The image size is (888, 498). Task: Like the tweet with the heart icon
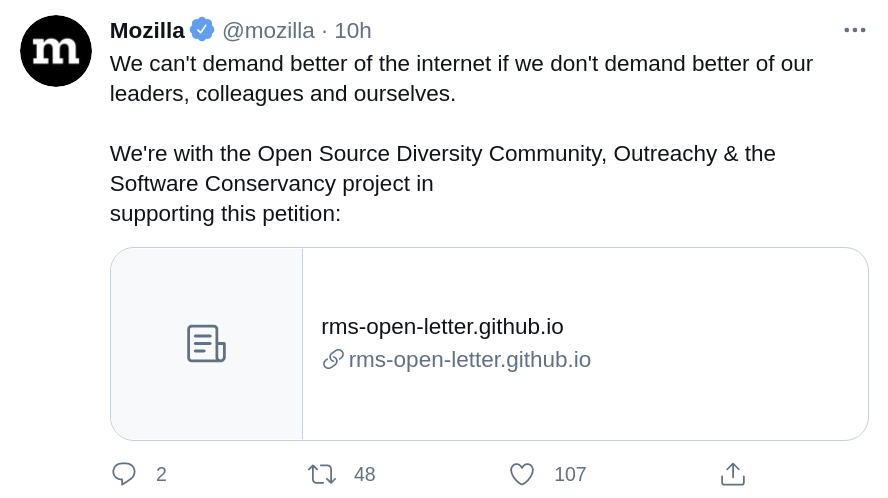coord(522,474)
